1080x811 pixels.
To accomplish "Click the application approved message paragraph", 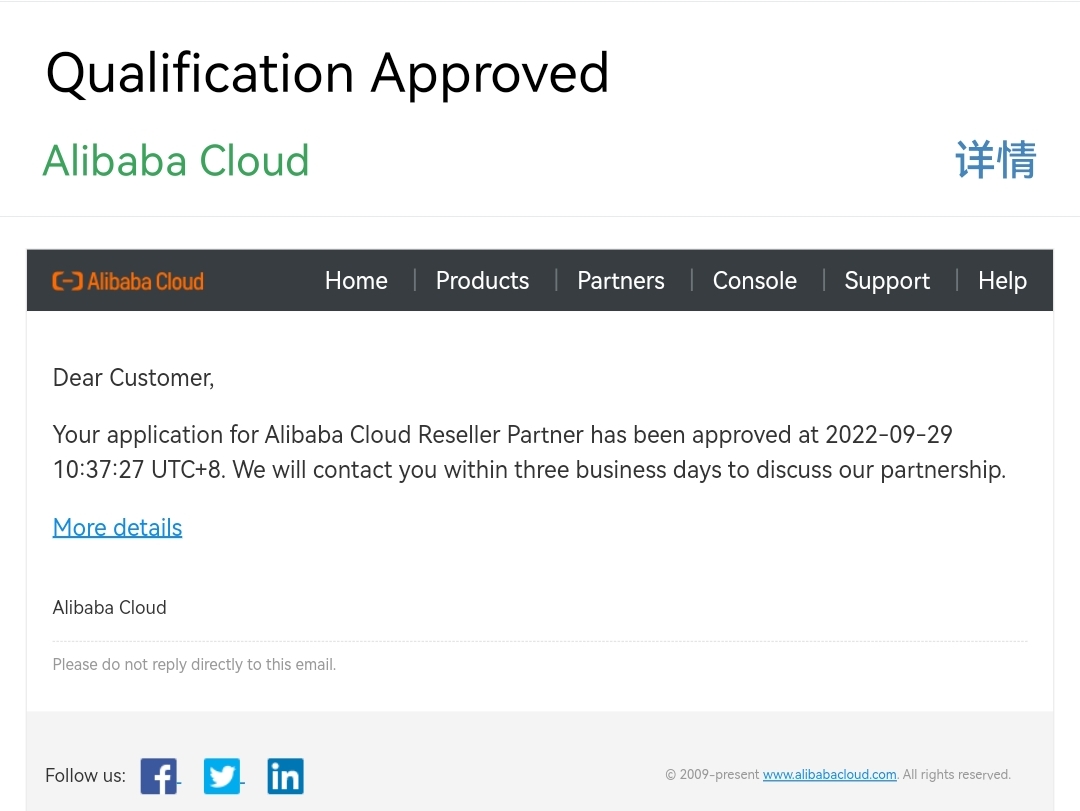I will click(x=528, y=452).
